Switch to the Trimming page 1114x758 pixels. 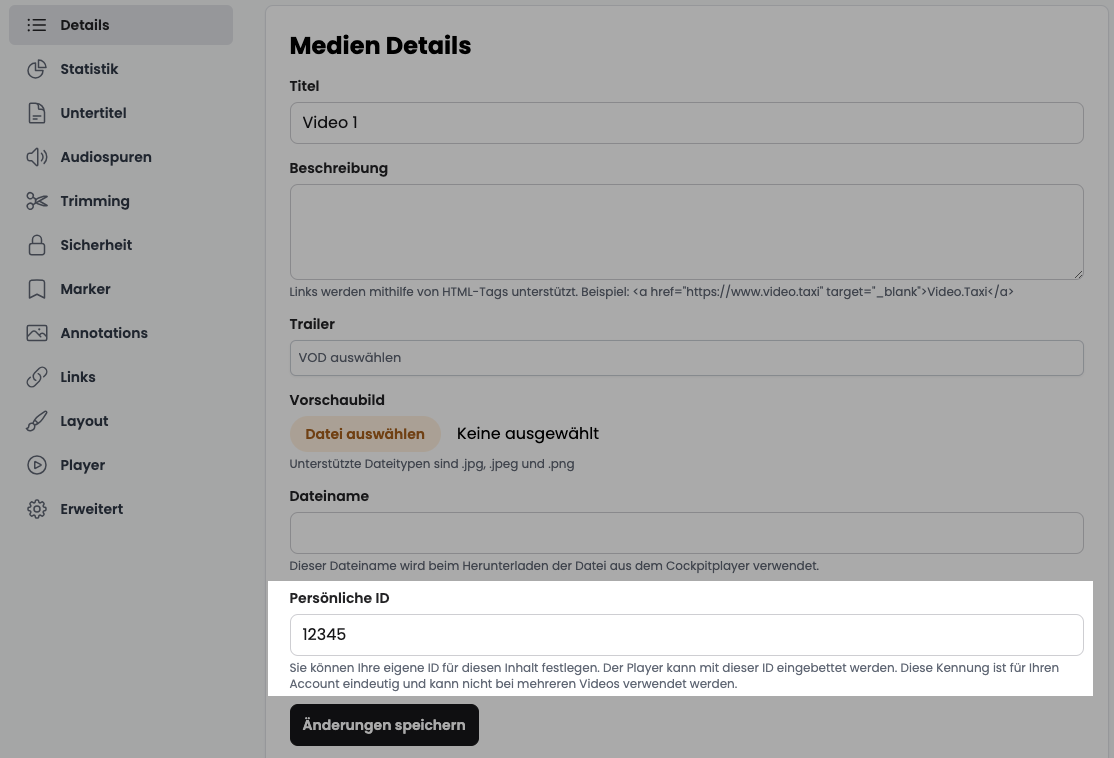click(x=121, y=201)
